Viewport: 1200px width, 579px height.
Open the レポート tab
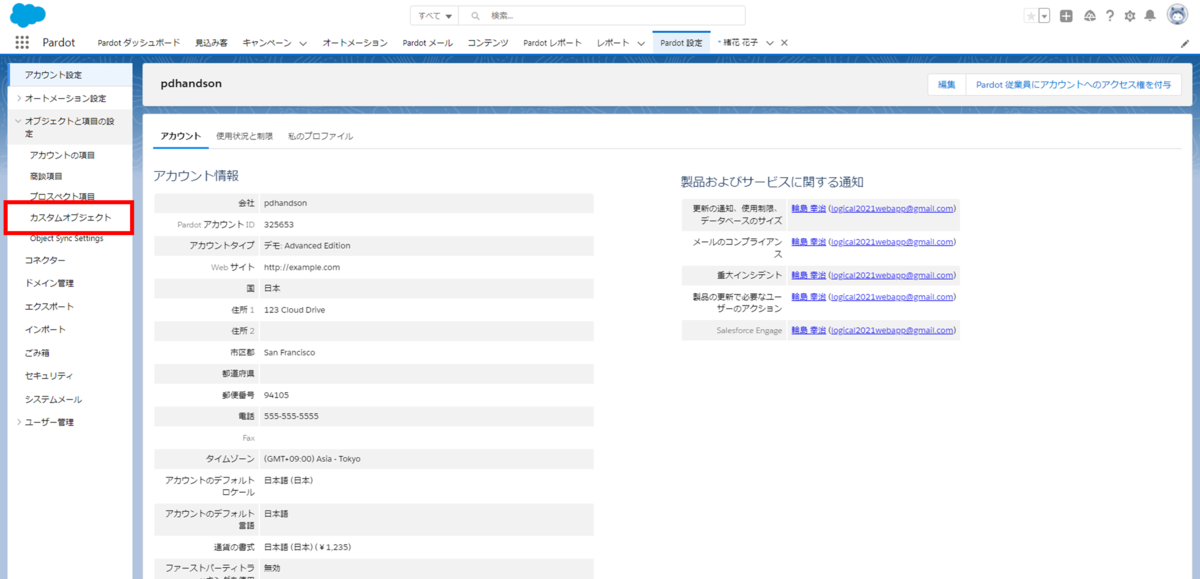tap(613, 43)
